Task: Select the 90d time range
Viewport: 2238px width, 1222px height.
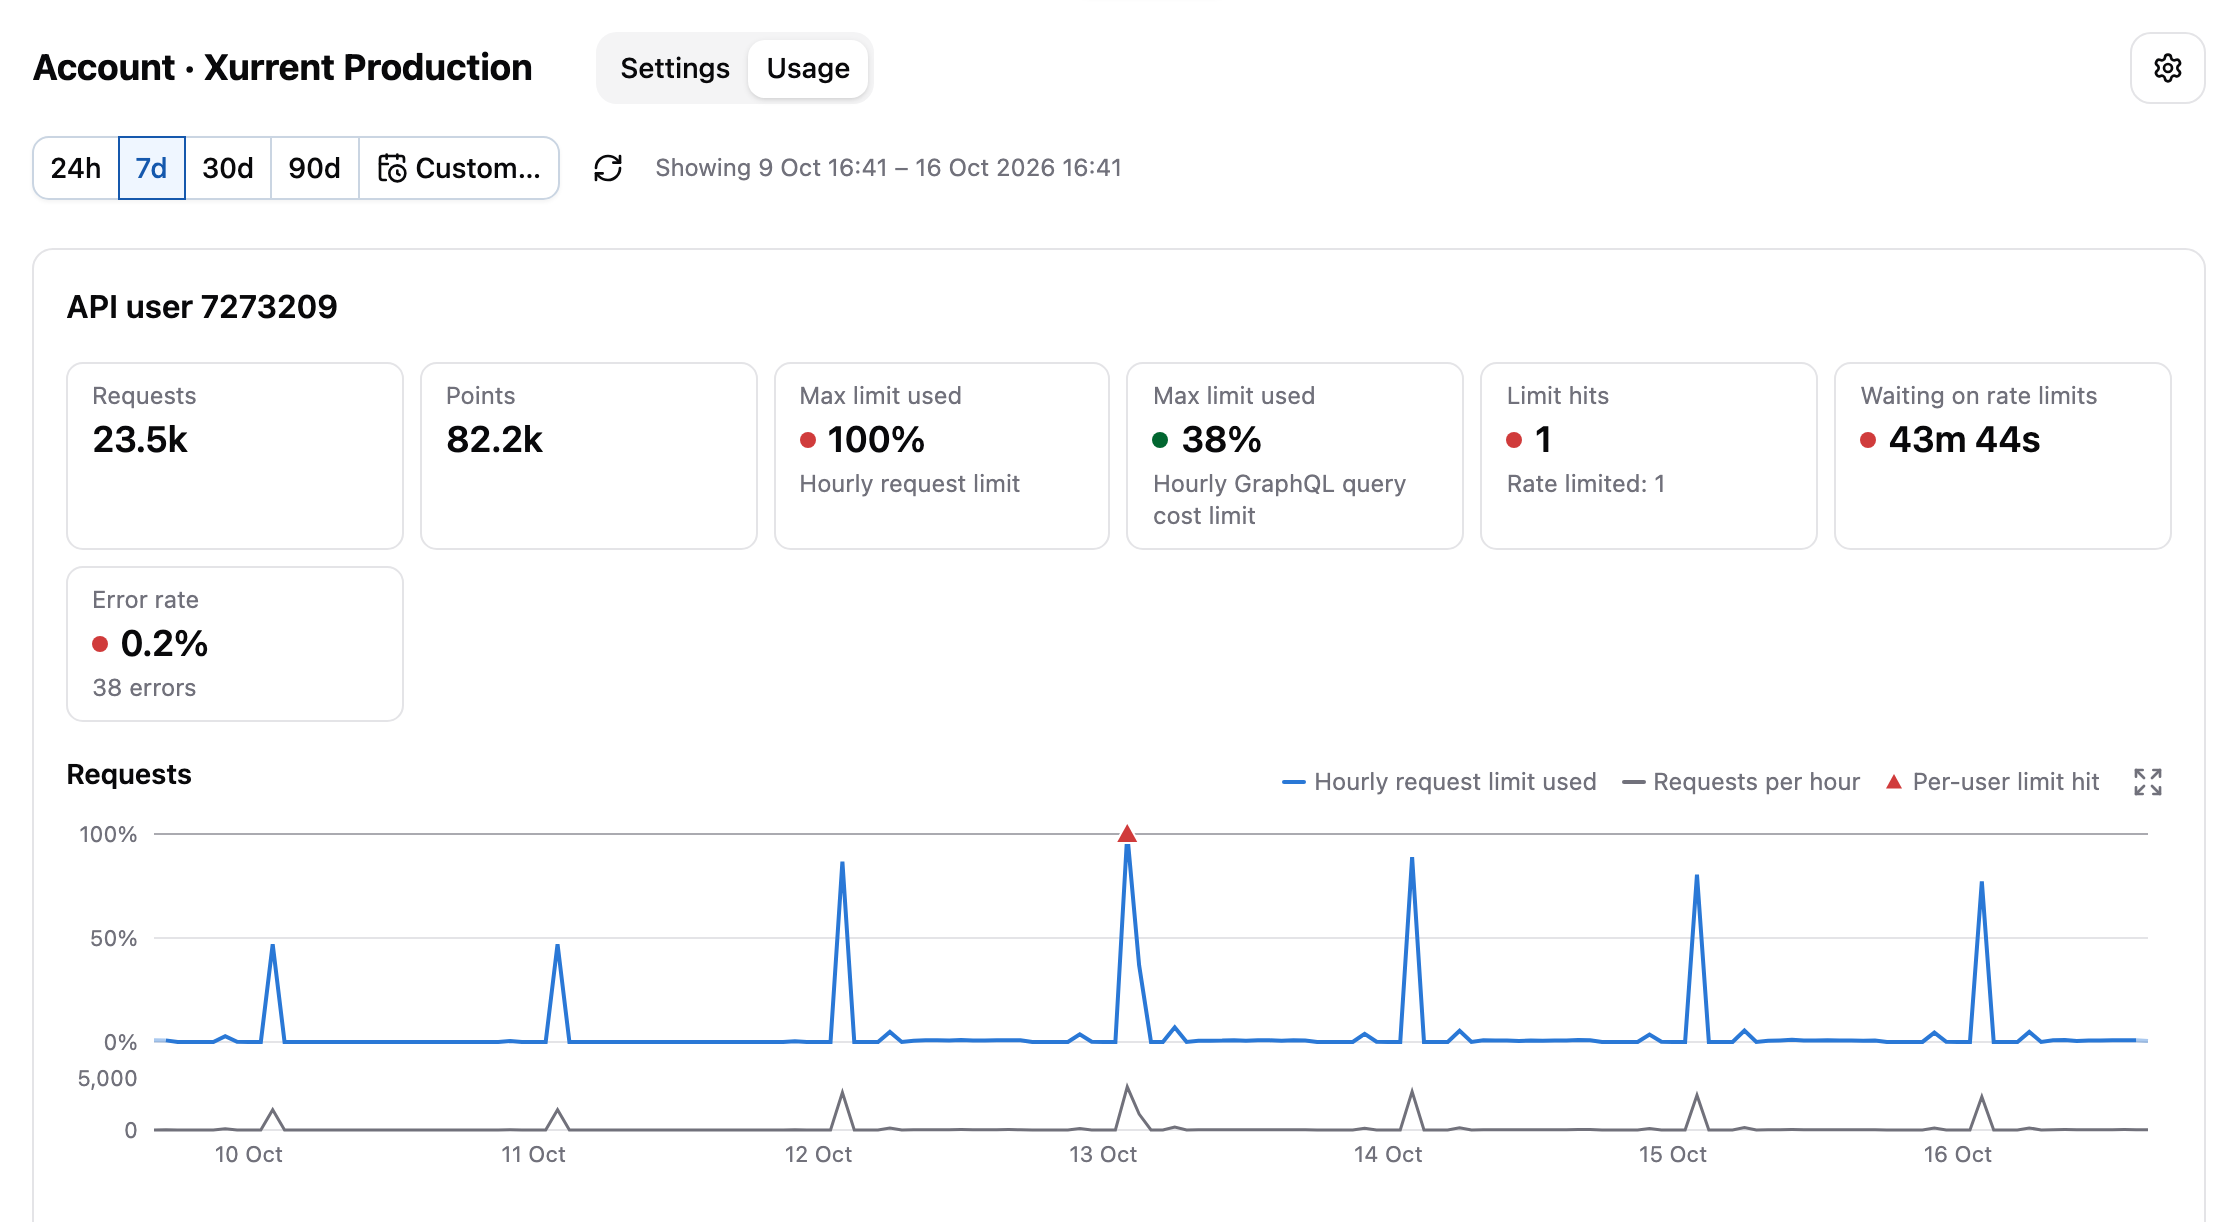Action: [x=315, y=168]
